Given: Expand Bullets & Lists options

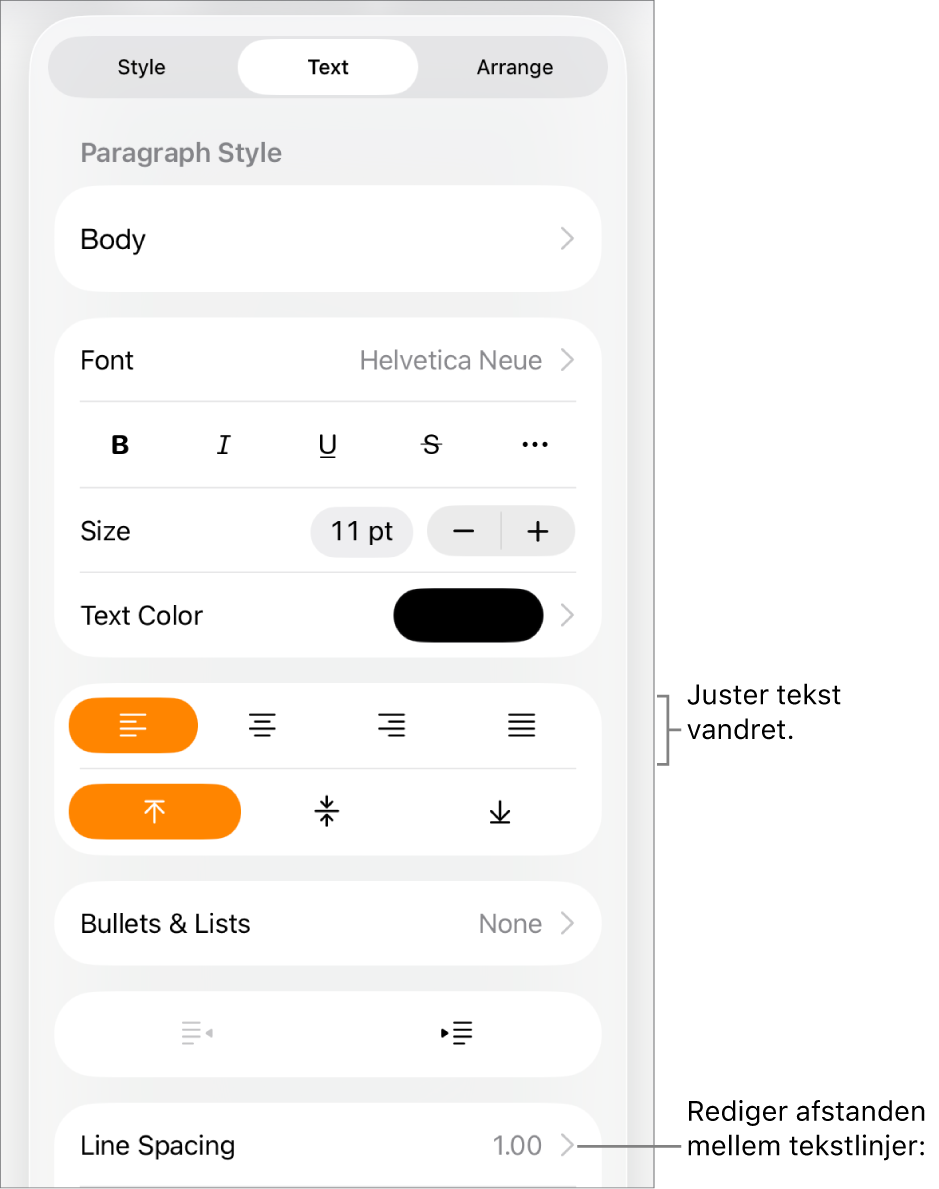Looking at the screenshot, I should [327, 923].
